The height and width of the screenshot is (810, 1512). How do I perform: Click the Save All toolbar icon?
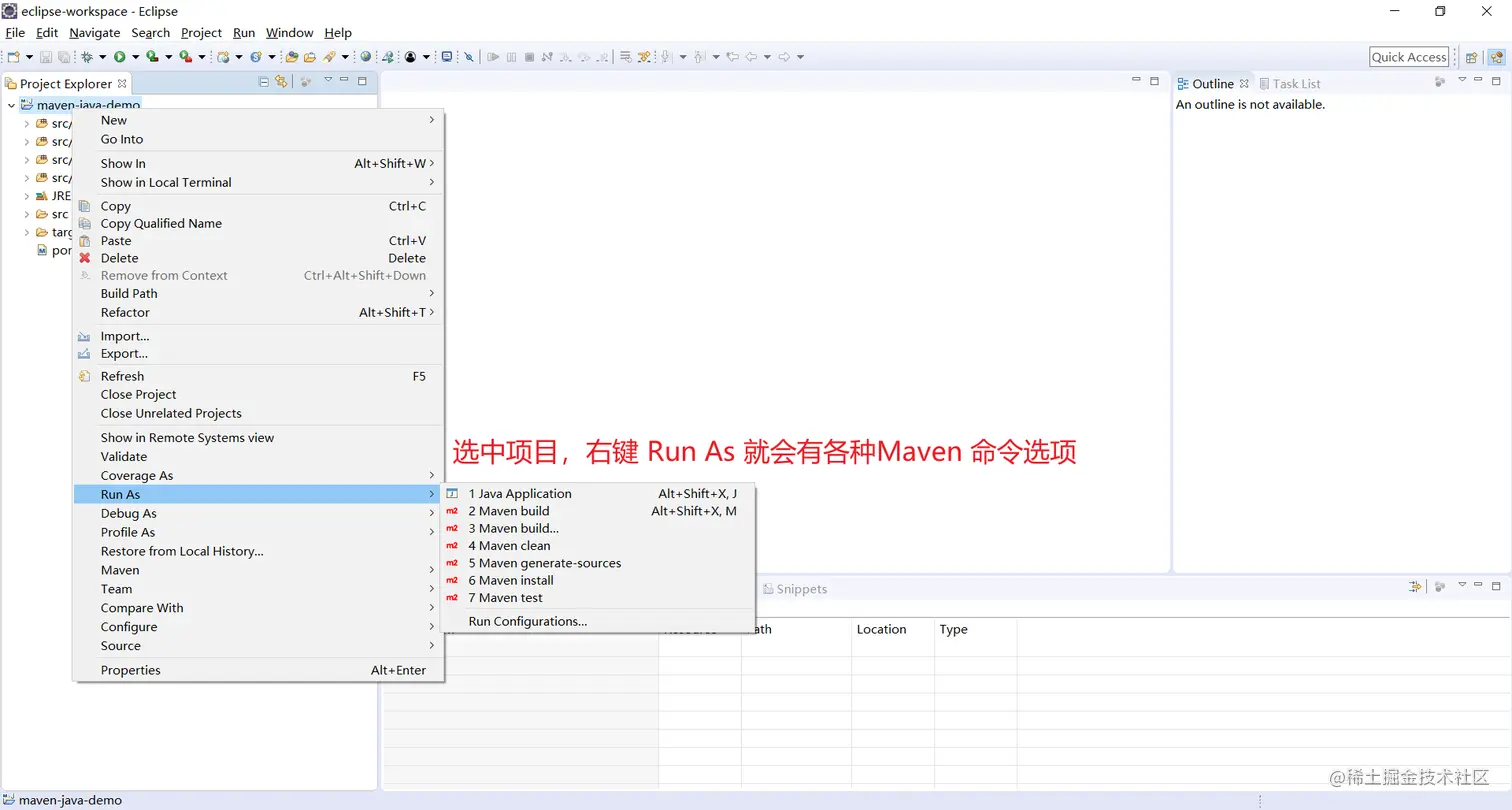point(64,57)
